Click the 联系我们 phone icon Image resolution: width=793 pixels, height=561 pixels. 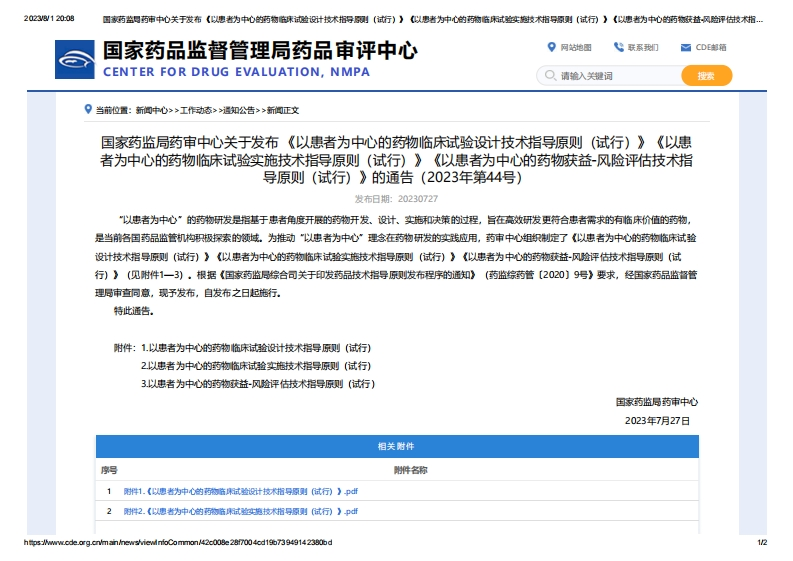tap(618, 47)
